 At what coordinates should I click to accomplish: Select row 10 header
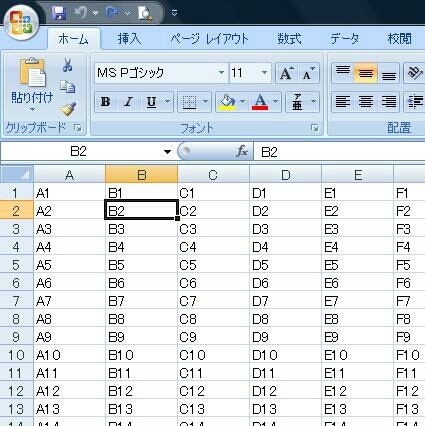[x=17, y=355]
